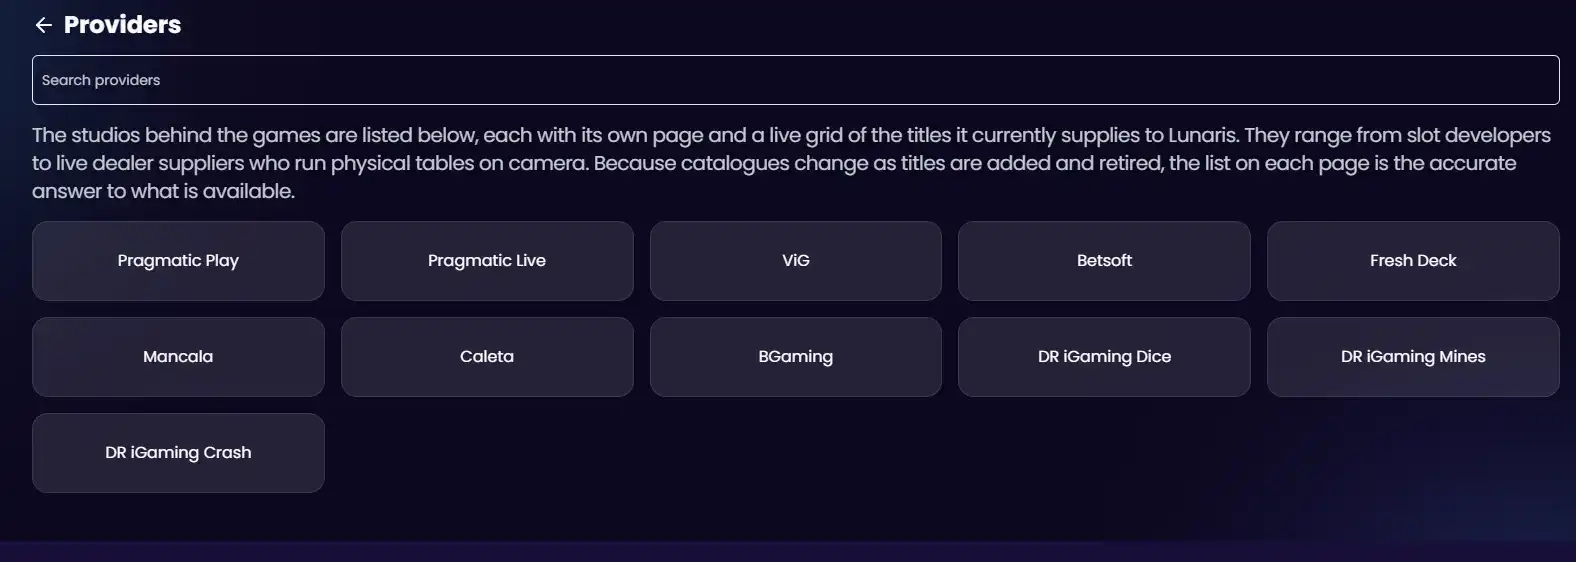Select the ViG provider card
This screenshot has height=562, width=1576.
tap(796, 261)
